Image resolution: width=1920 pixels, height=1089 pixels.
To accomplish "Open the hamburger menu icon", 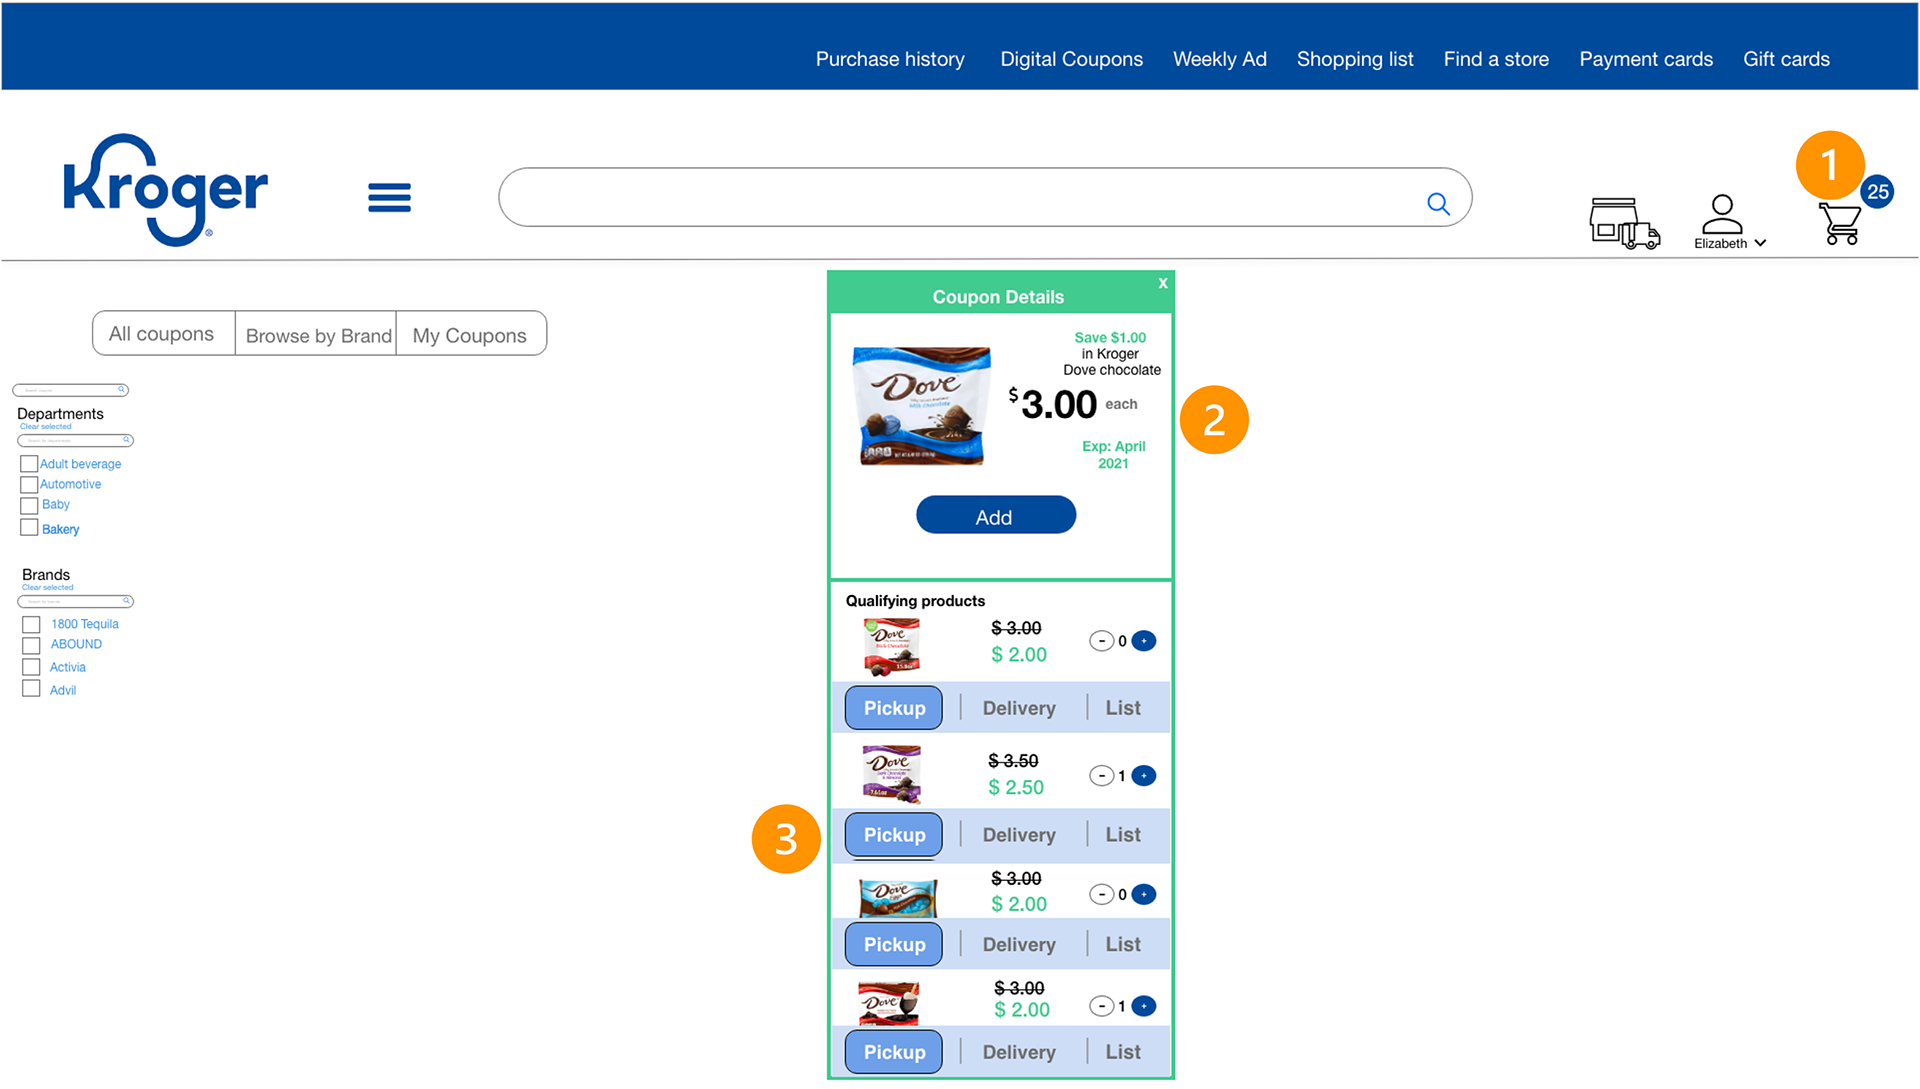I will click(x=389, y=197).
